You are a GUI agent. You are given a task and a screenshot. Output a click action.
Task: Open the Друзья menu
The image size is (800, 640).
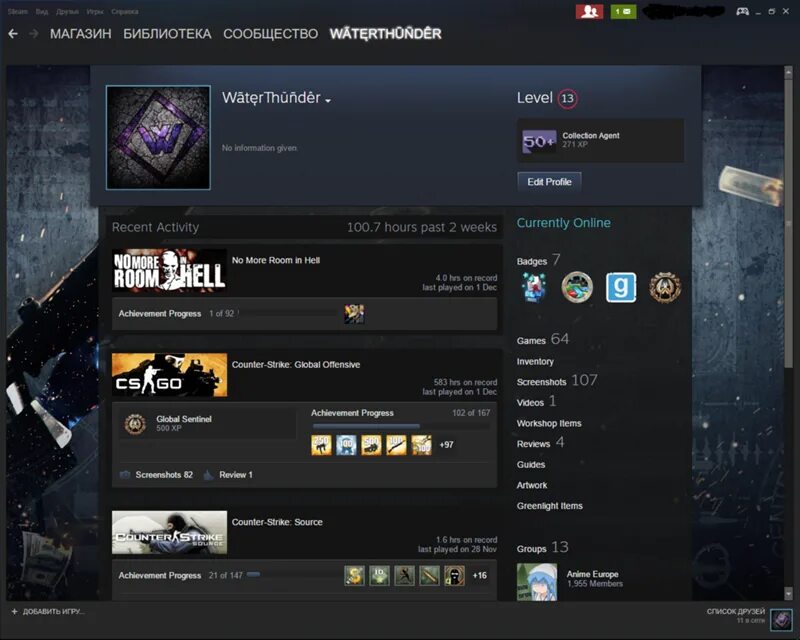pos(67,11)
